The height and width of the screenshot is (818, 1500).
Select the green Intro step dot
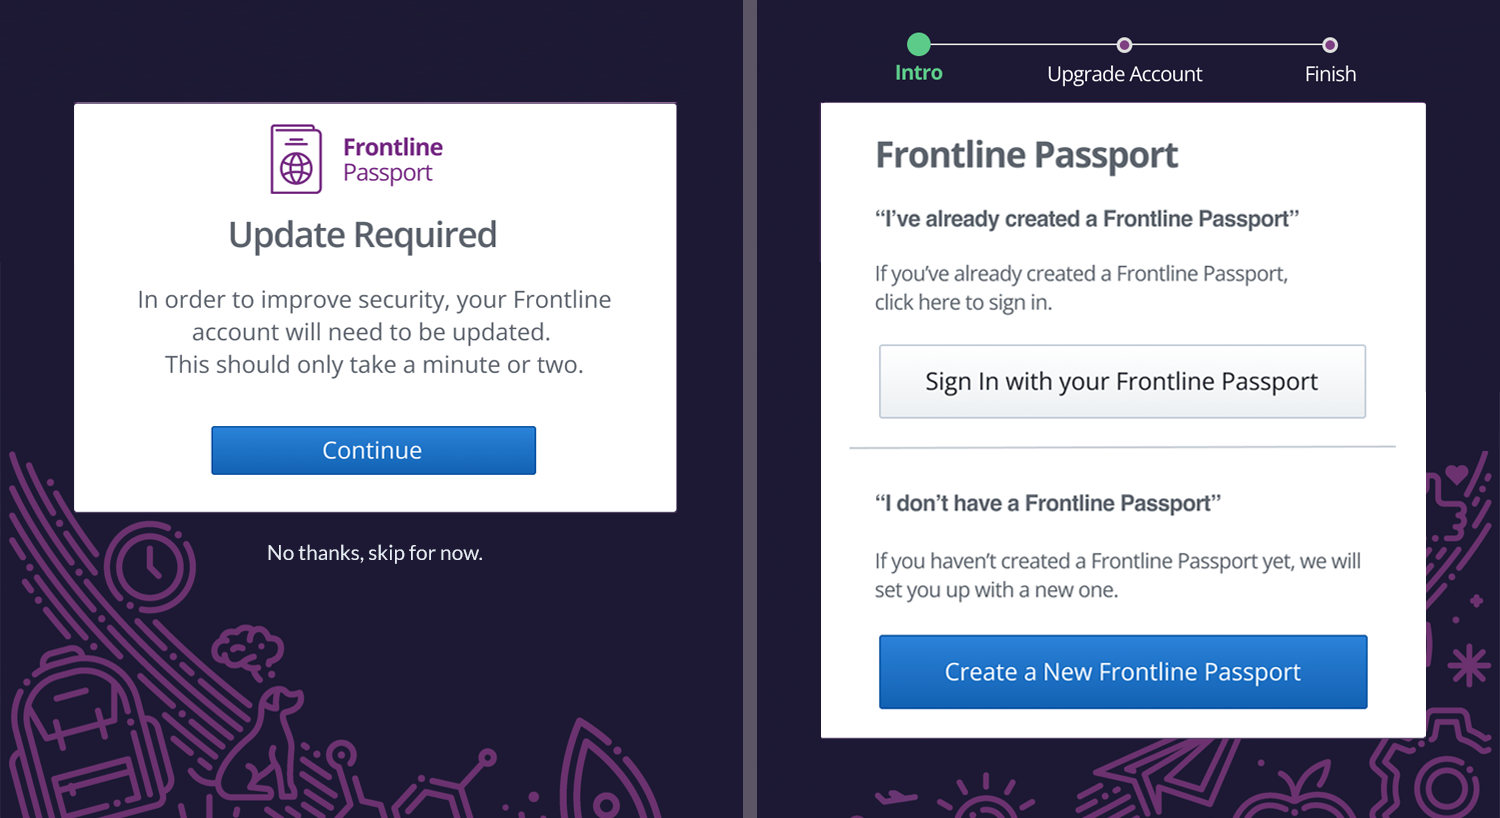[919, 44]
